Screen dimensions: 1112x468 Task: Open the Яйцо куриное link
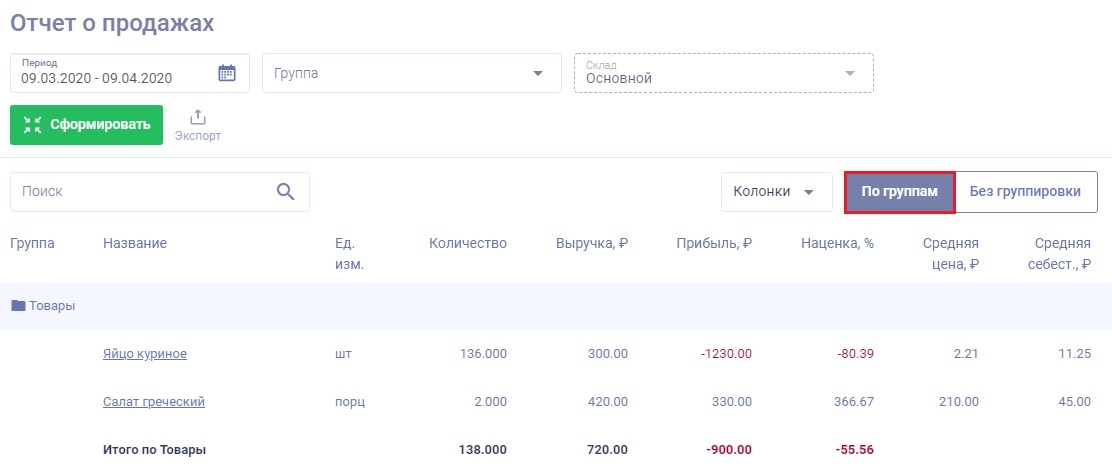[x=145, y=354]
